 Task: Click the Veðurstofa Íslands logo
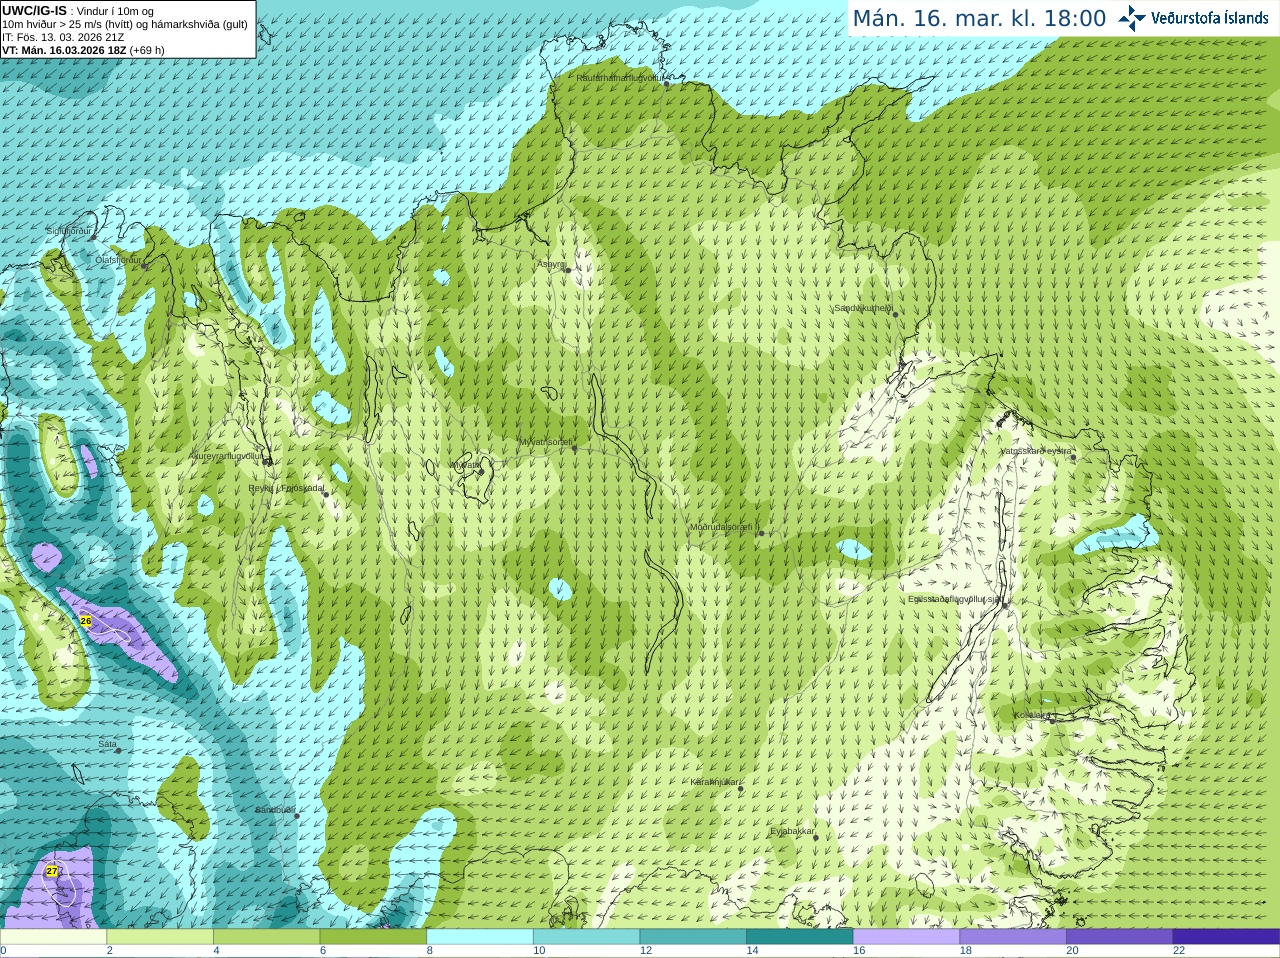[1193, 18]
